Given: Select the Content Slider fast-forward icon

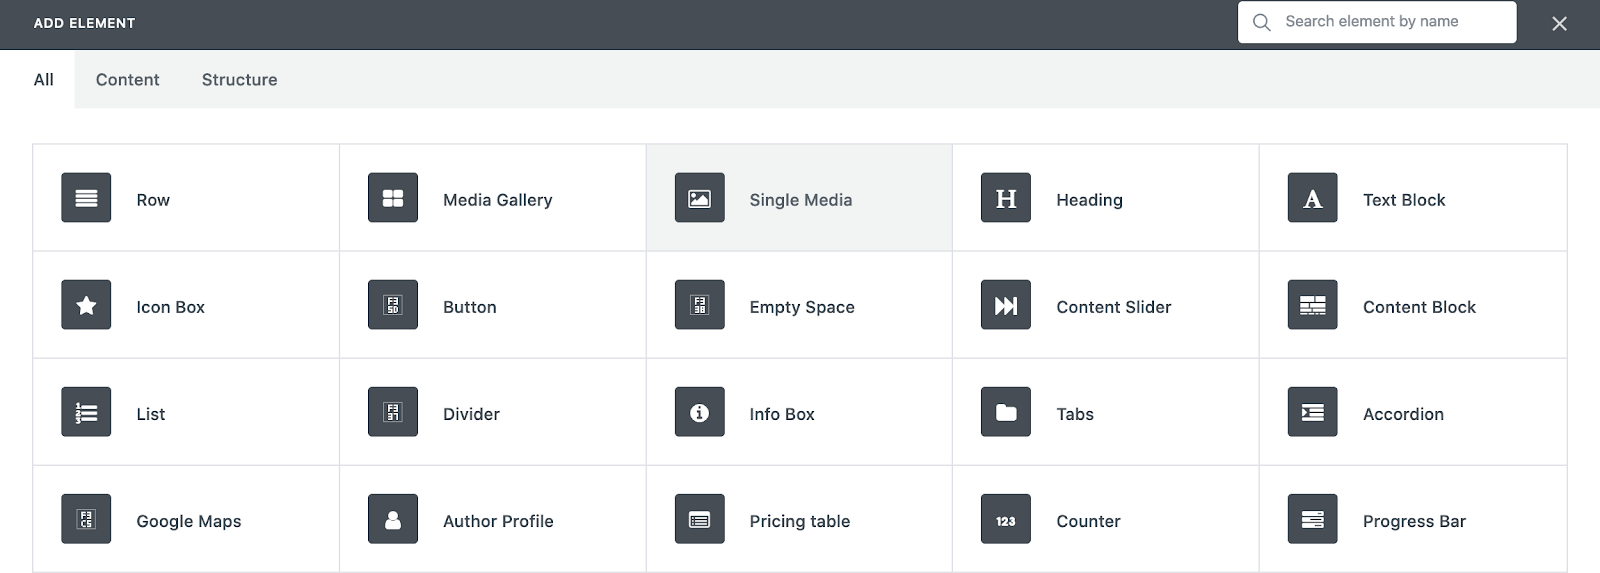Looking at the screenshot, I should [x=1006, y=305].
